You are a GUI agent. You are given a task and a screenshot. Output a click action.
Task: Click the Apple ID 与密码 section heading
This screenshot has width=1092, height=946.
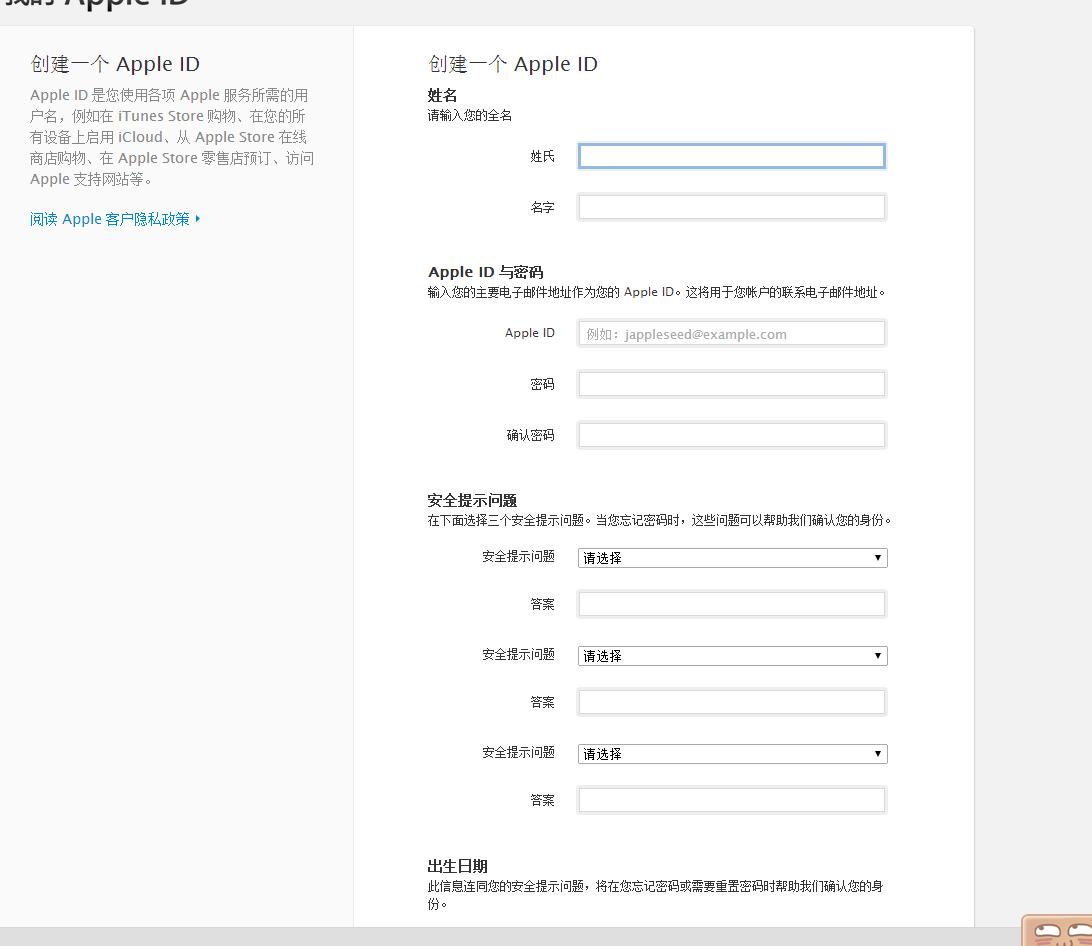(485, 272)
